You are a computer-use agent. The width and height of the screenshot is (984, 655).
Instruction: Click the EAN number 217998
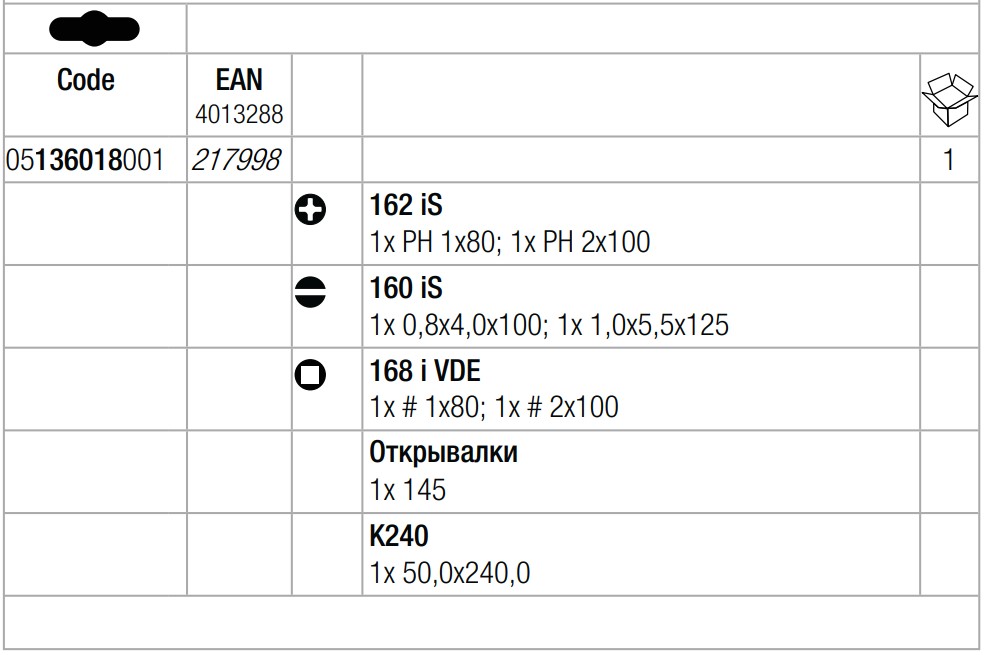(236, 160)
